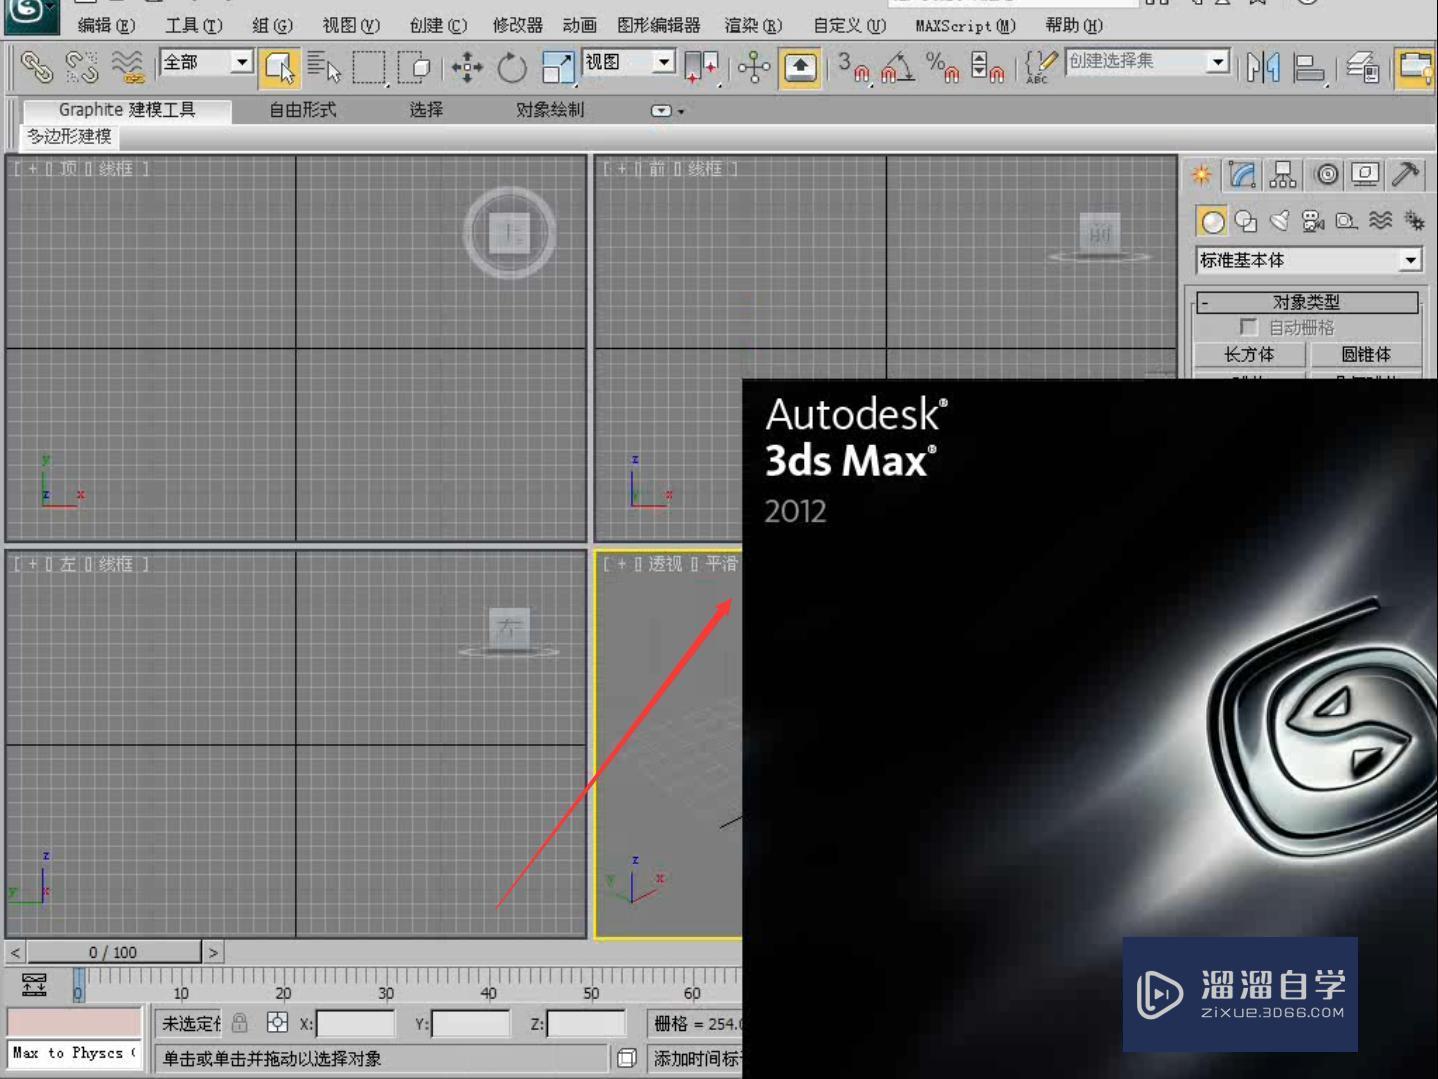Screen dimensions: 1438x1079
Task: Open the Motion command panel tab
Action: pos(1327,175)
